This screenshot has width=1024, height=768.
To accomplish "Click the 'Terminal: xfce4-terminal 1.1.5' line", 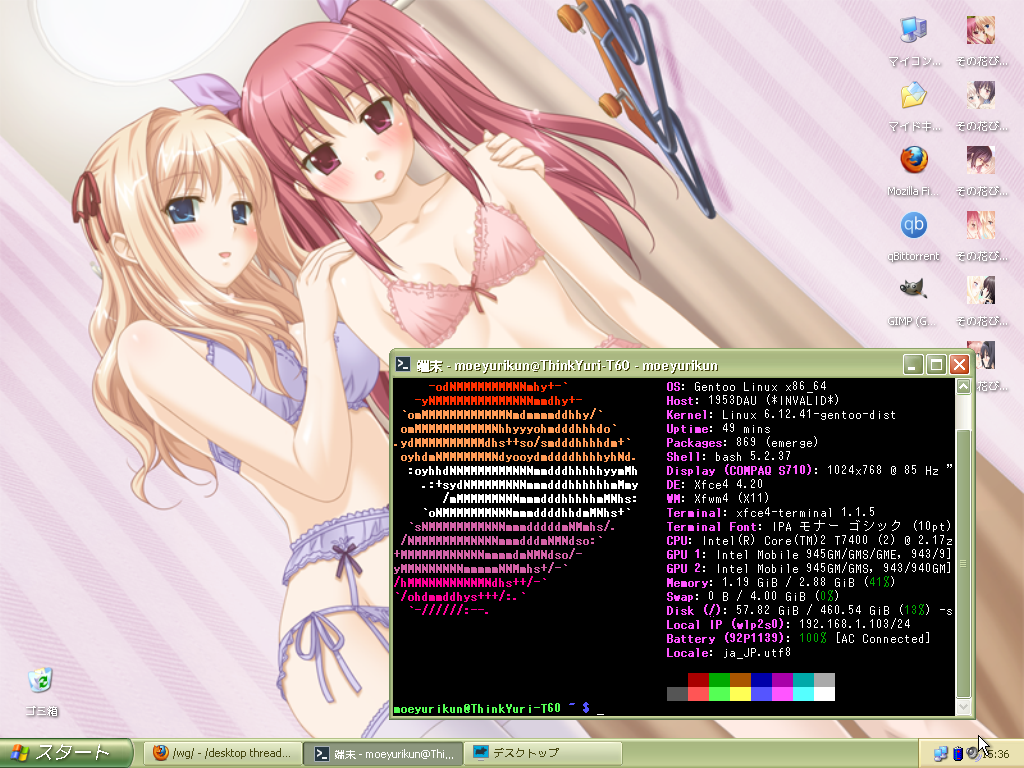I will [x=771, y=513].
